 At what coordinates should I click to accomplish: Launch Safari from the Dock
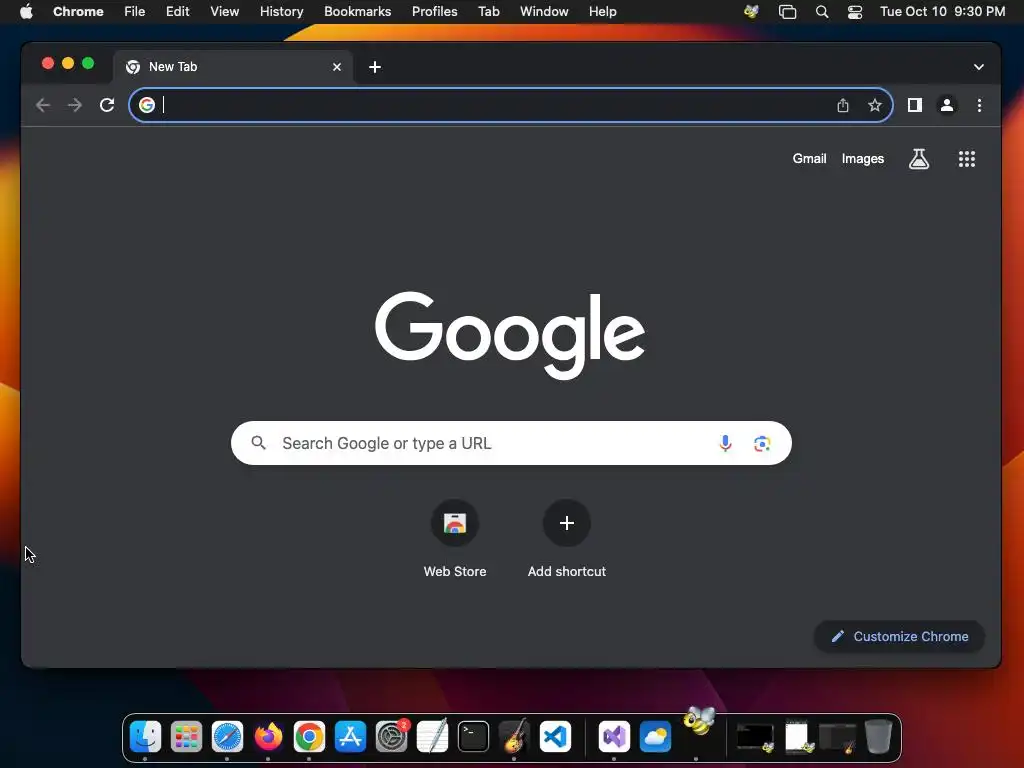[x=227, y=737]
